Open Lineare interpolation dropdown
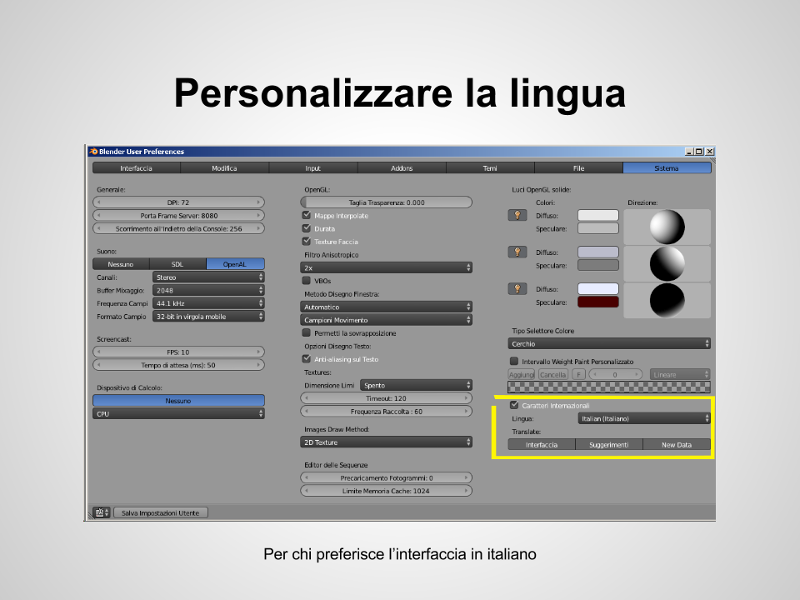This screenshot has height=600, width=800. 680,374
